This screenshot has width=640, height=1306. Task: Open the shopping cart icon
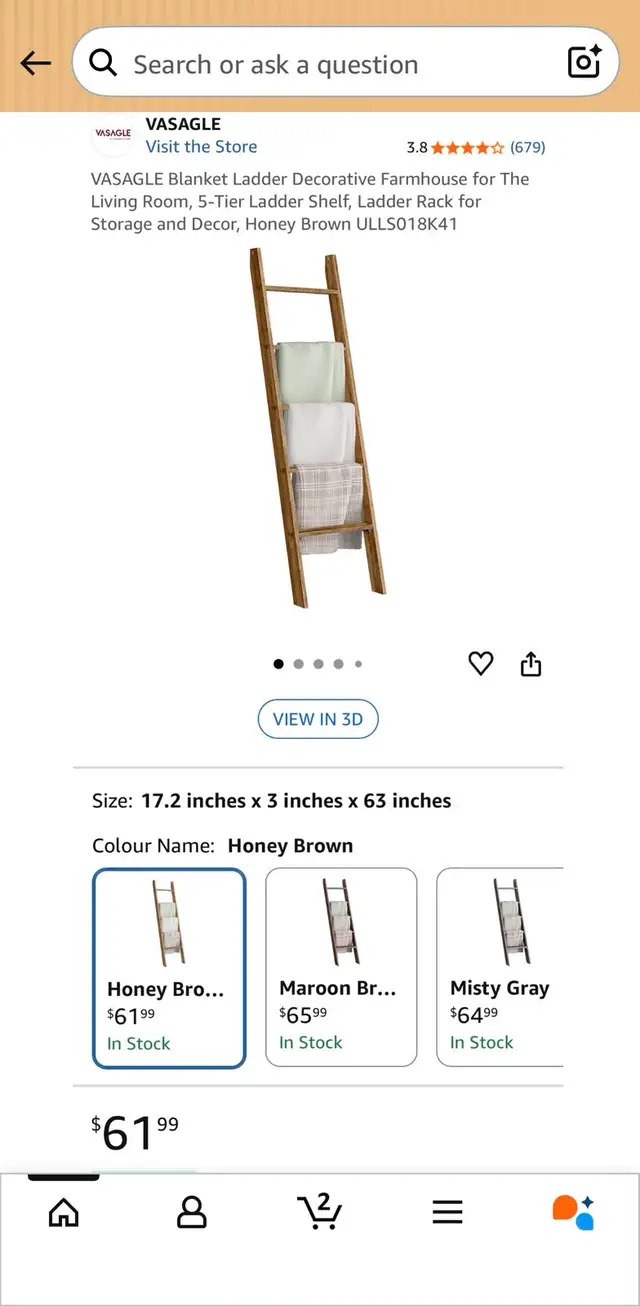pyautogui.click(x=320, y=1212)
